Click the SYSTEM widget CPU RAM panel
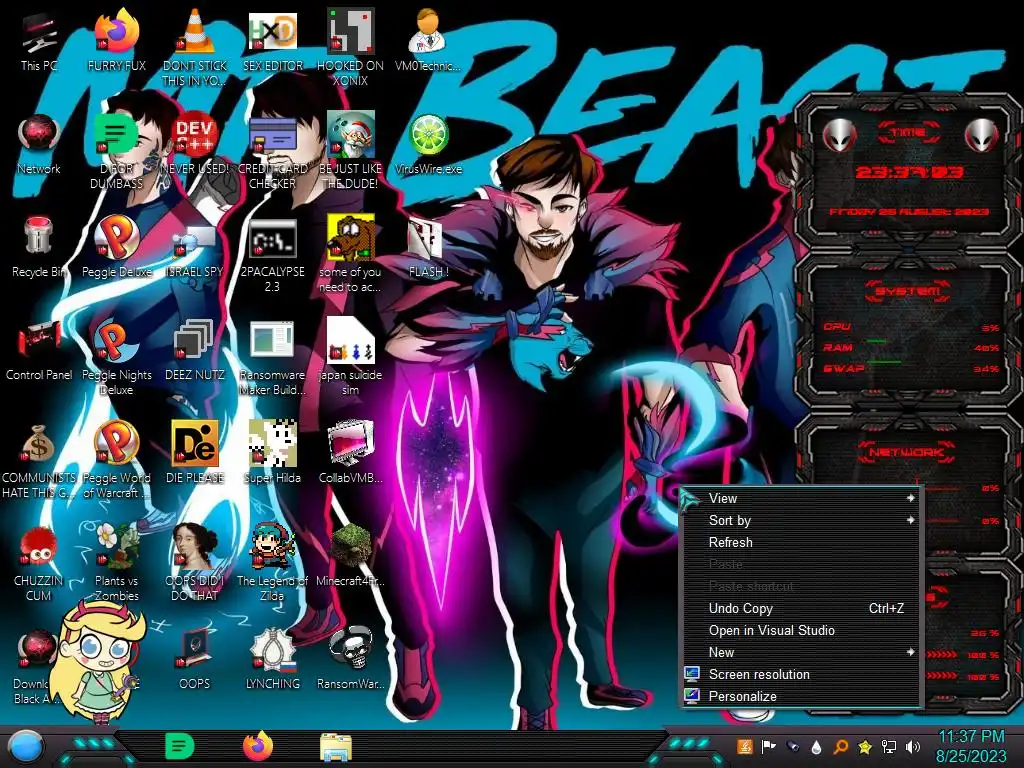Image resolution: width=1024 pixels, height=768 pixels. pos(908,330)
